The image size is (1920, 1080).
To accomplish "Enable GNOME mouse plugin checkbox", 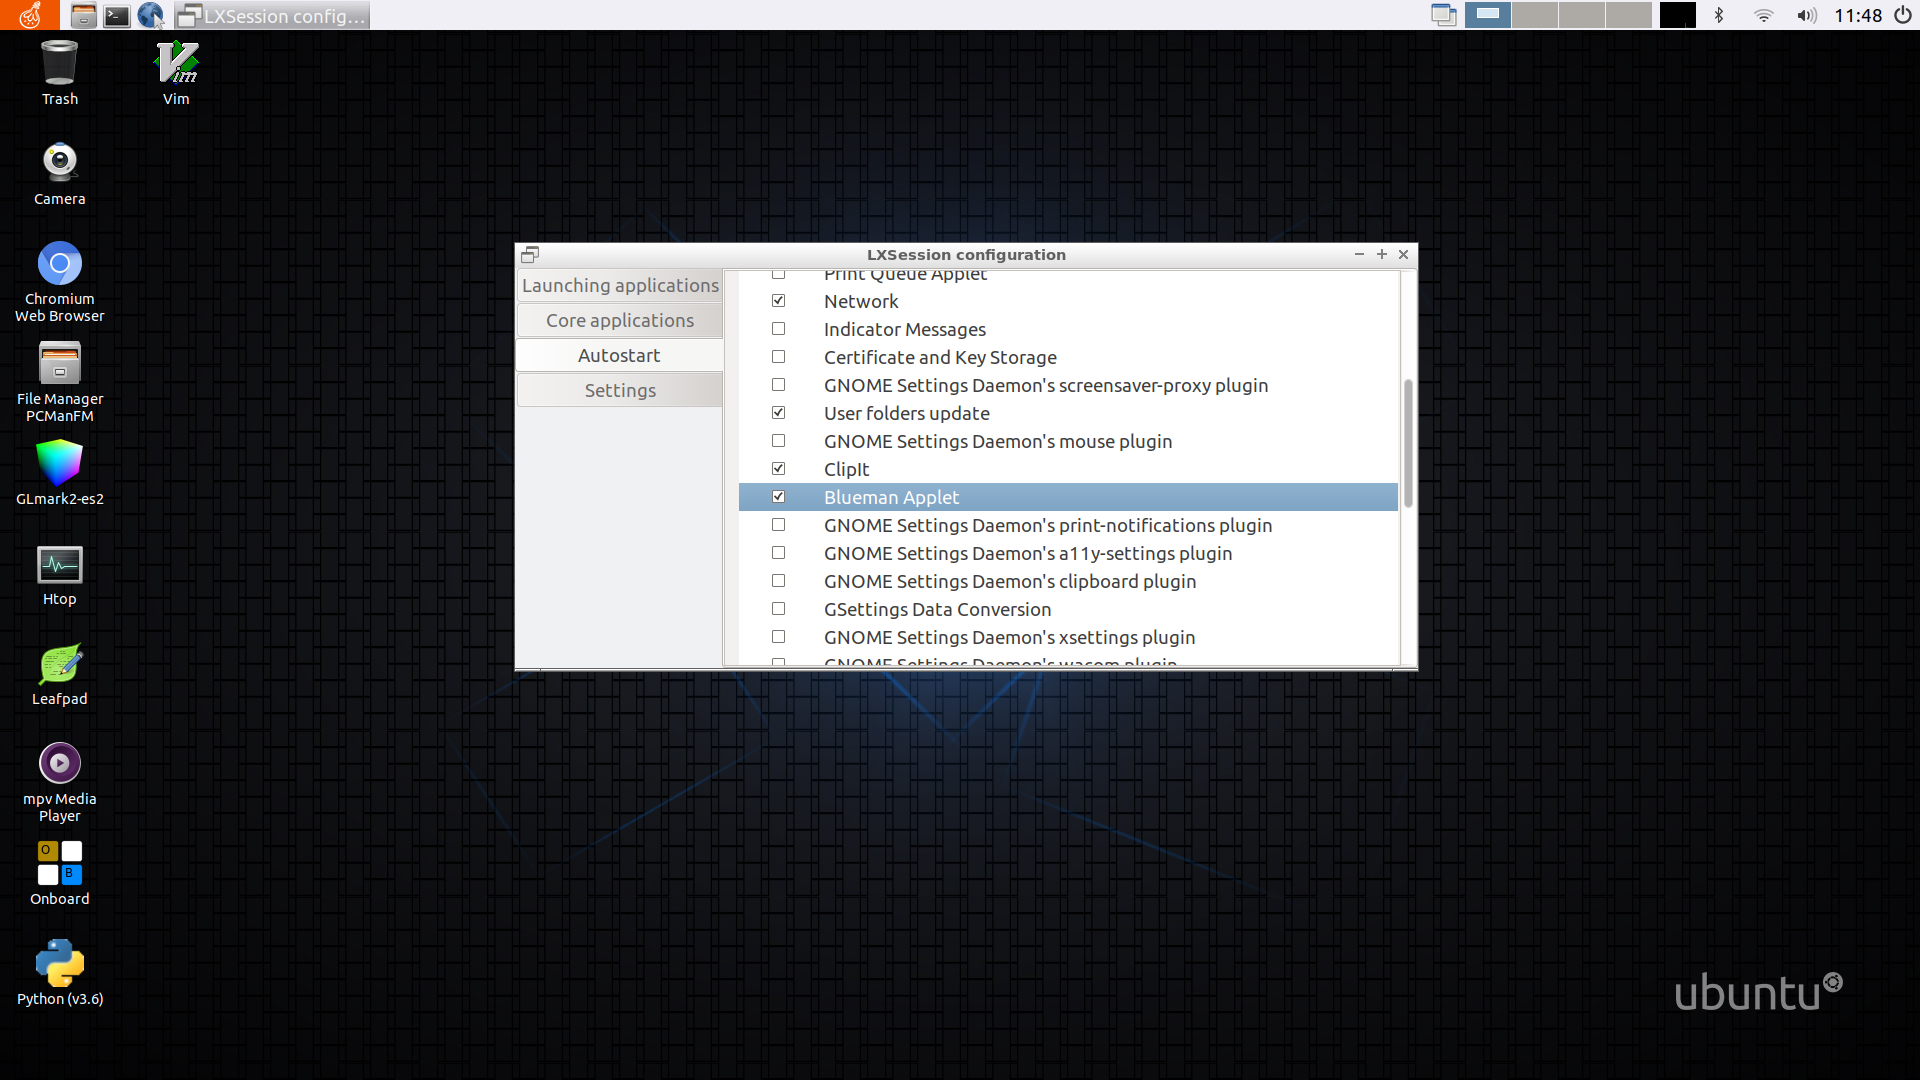I will coord(779,441).
